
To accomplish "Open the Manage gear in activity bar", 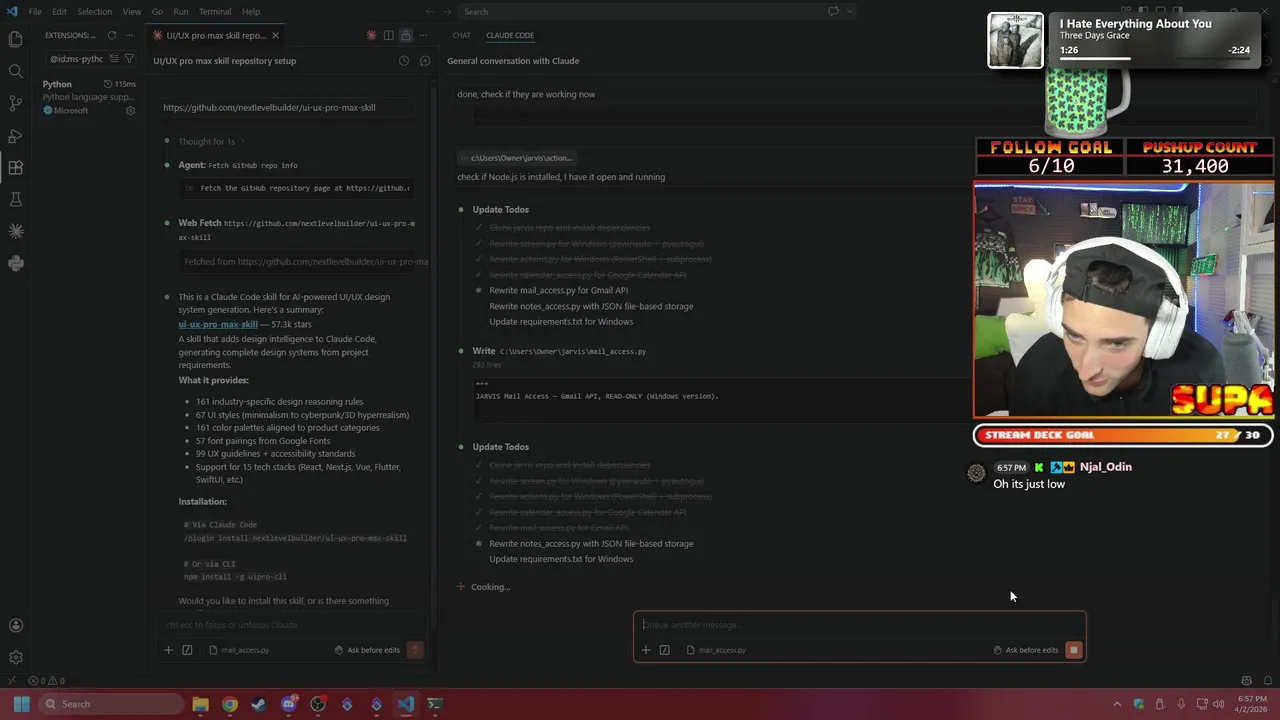I will point(15,657).
